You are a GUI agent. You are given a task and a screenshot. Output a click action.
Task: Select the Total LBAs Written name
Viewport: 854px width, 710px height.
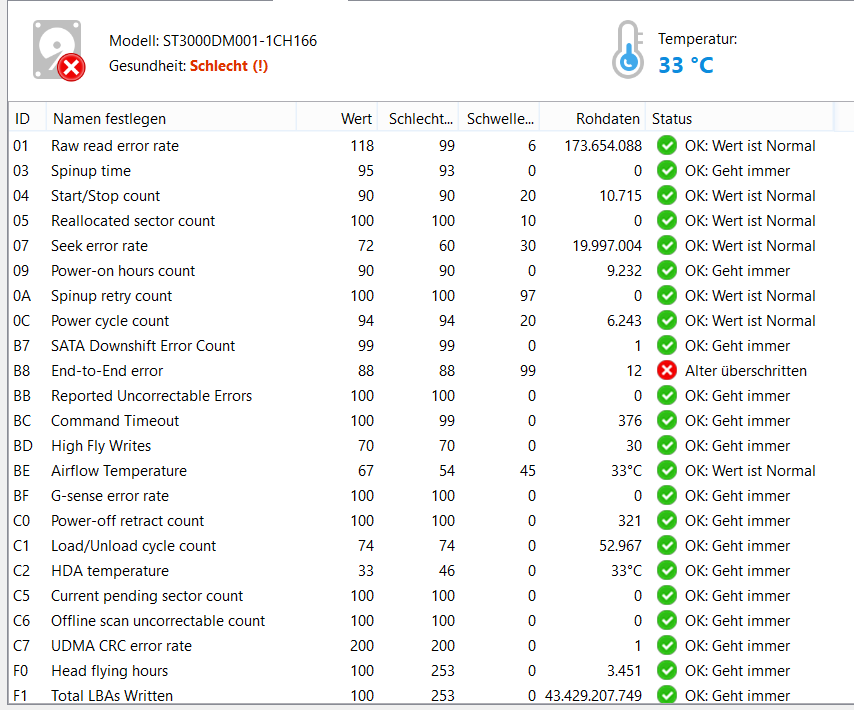pyautogui.click(x=112, y=696)
